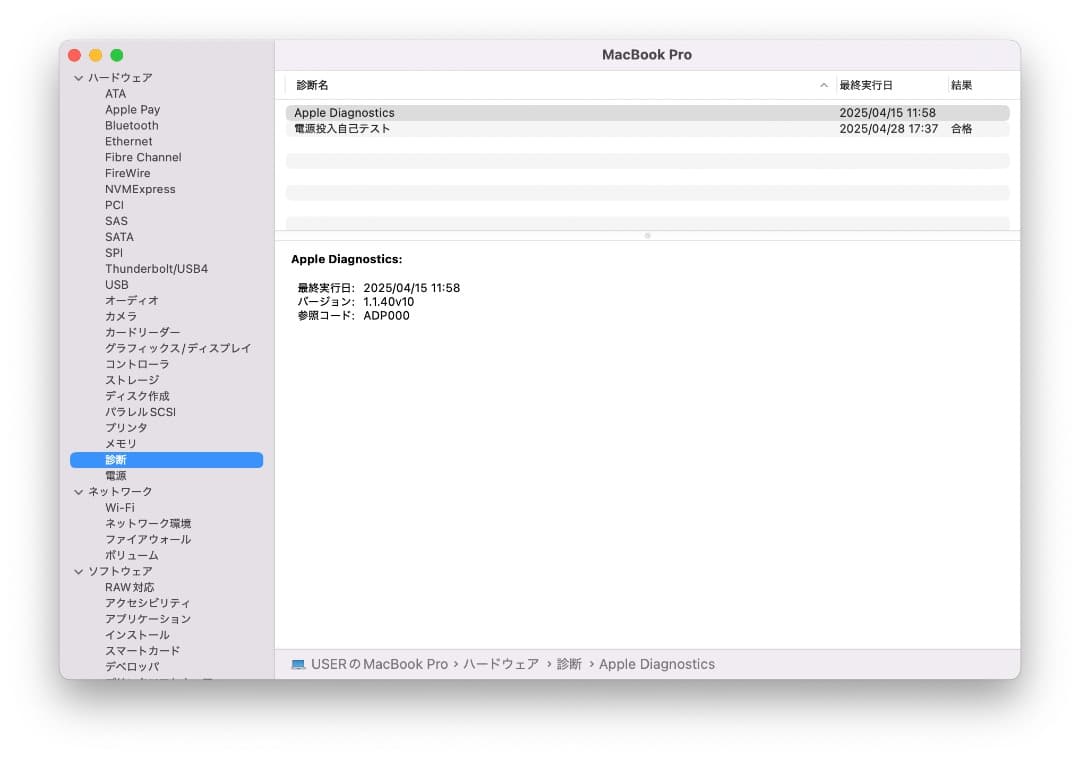Collapse the ハードウェア tree section

78,77
